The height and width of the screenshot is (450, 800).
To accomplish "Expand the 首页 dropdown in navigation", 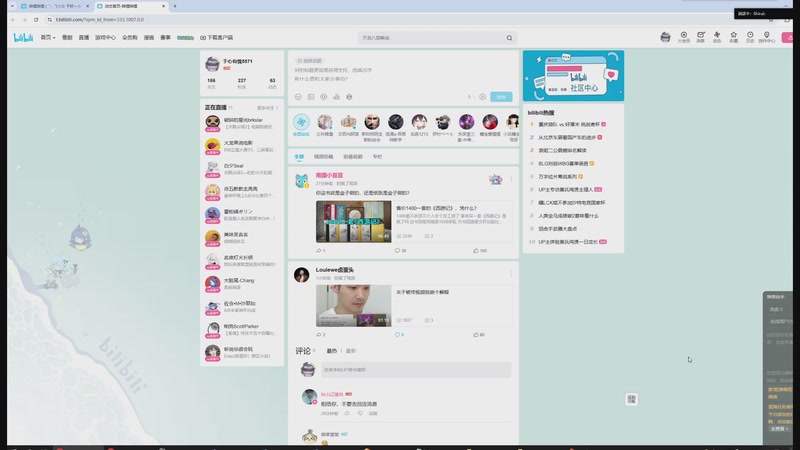I will pyautogui.click(x=48, y=37).
